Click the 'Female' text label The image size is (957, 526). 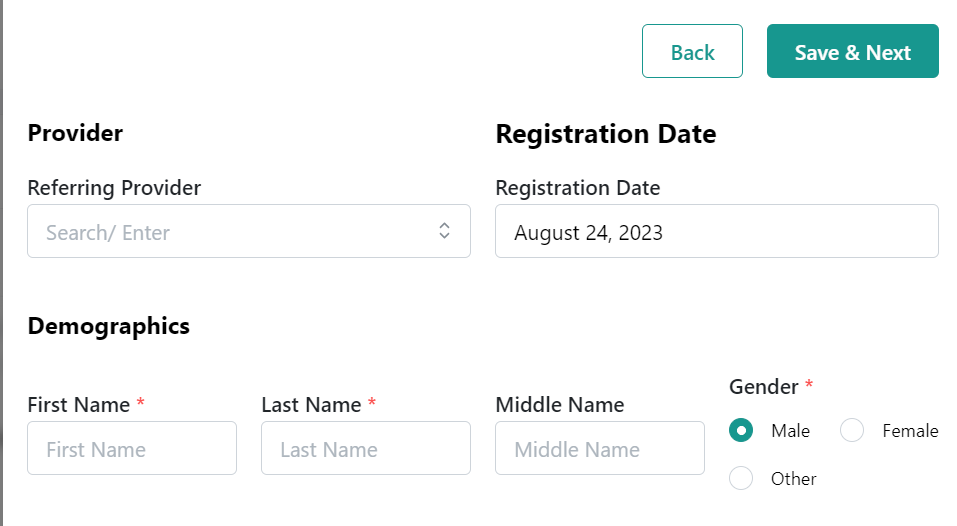910,431
